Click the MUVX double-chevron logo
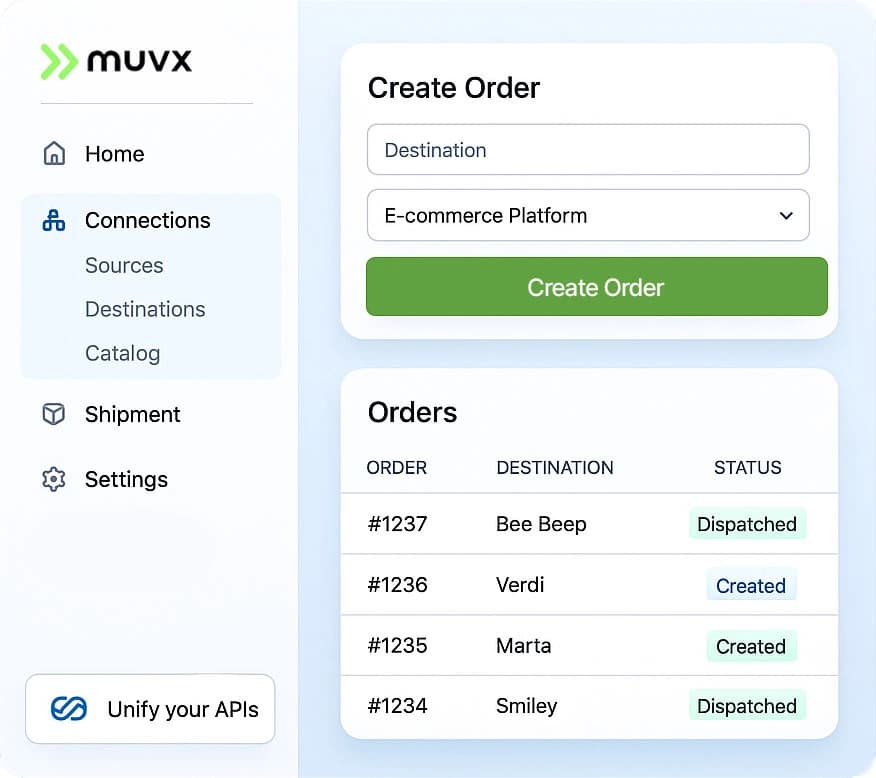The image size is (876, 778). (59, 61)
